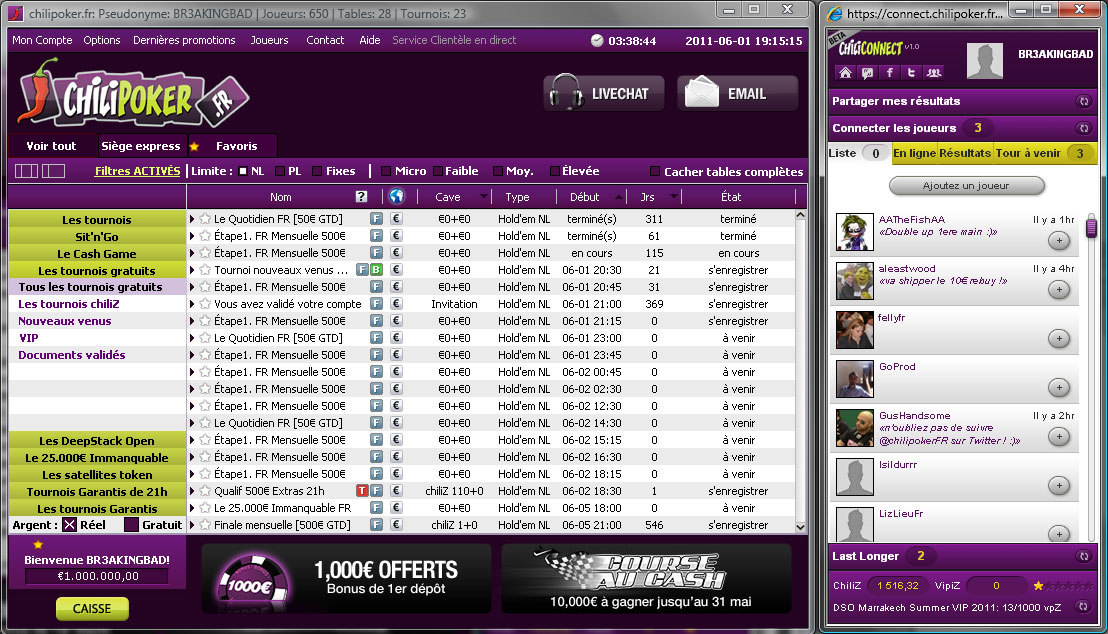Click the question mark icon in Nom header
Image resolution: width=1108 pixels, height=634 pixels.
point(361,196)
